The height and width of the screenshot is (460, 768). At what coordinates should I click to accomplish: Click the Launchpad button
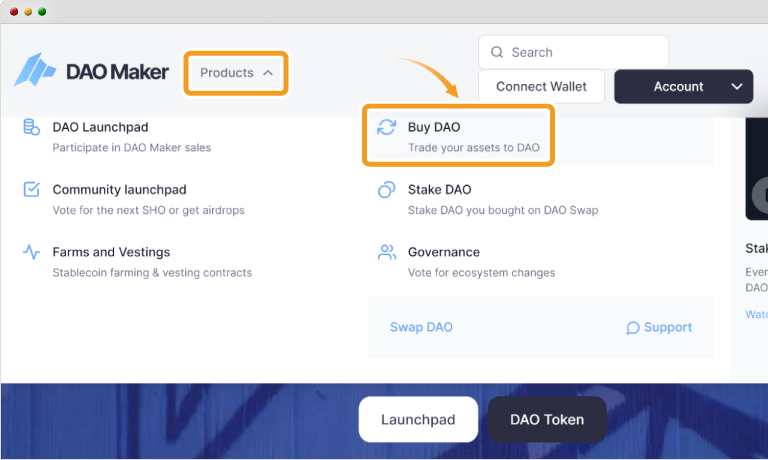(x=418, y=419)
